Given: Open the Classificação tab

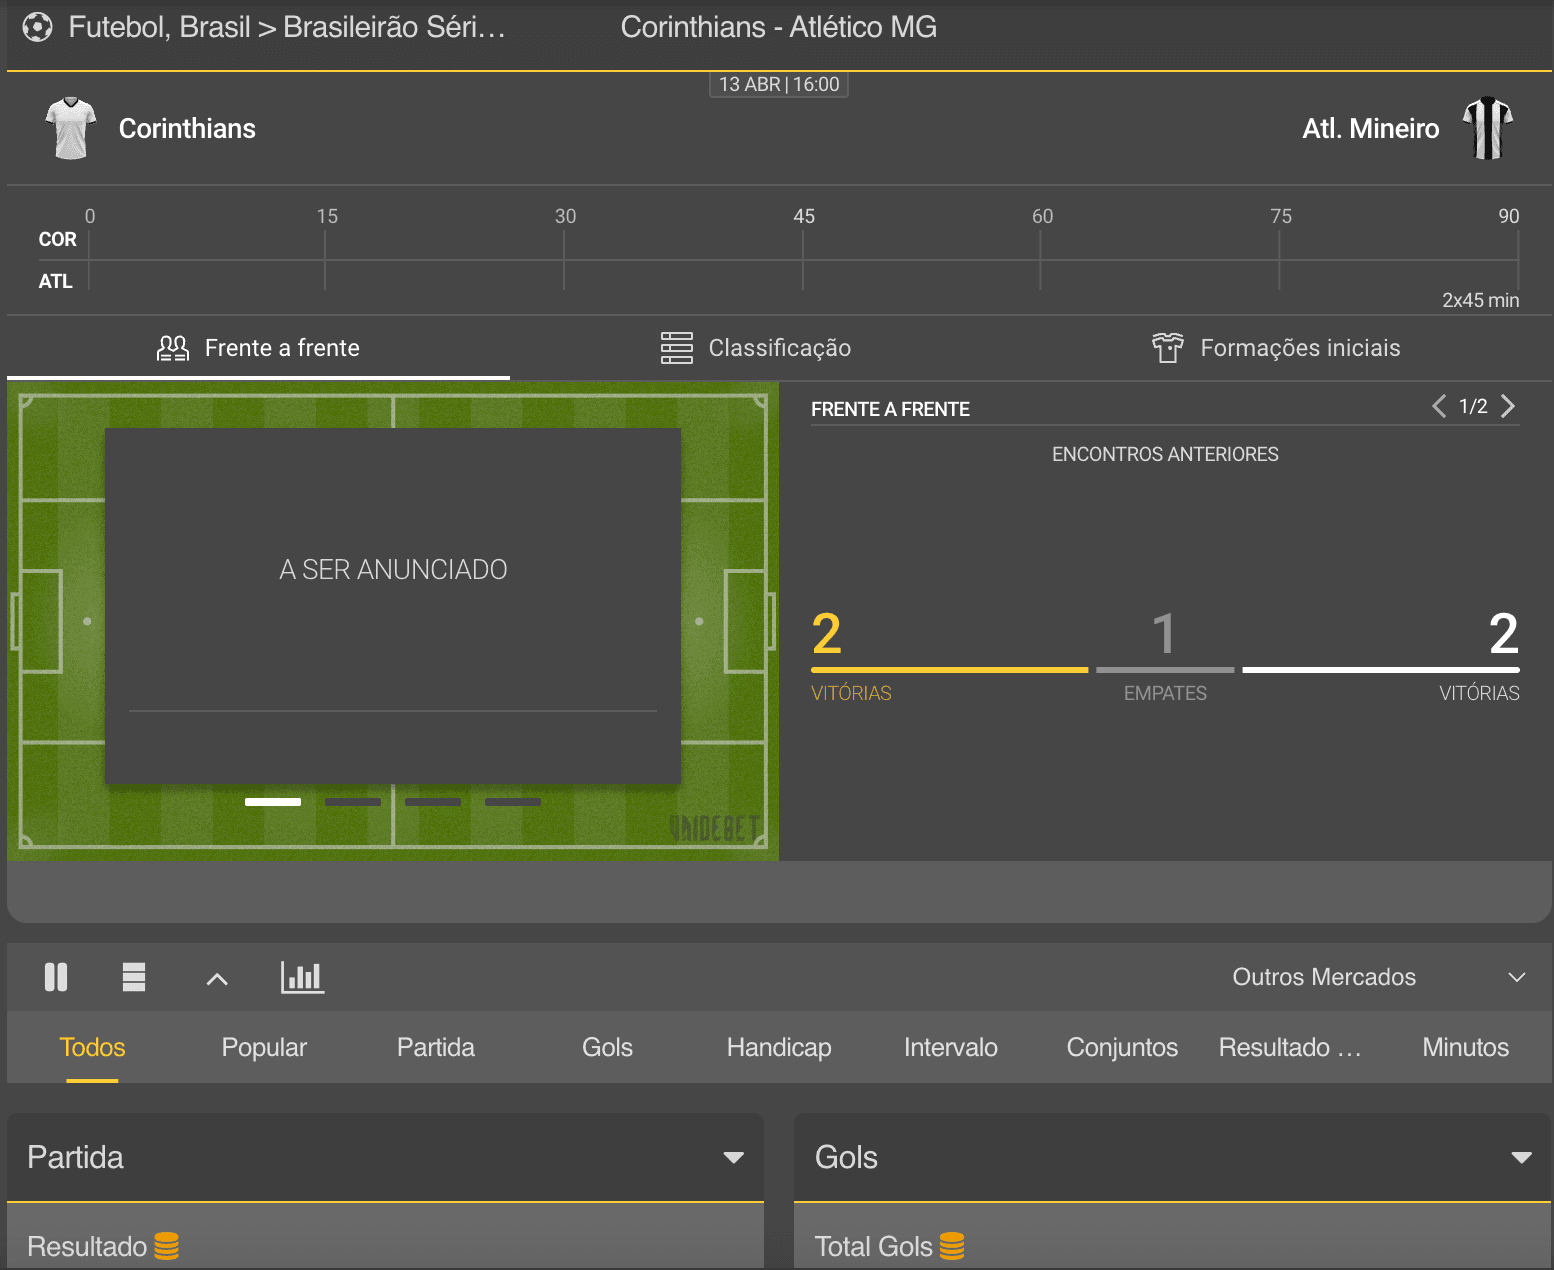Looking at the screenshot, I should [756, 348].
